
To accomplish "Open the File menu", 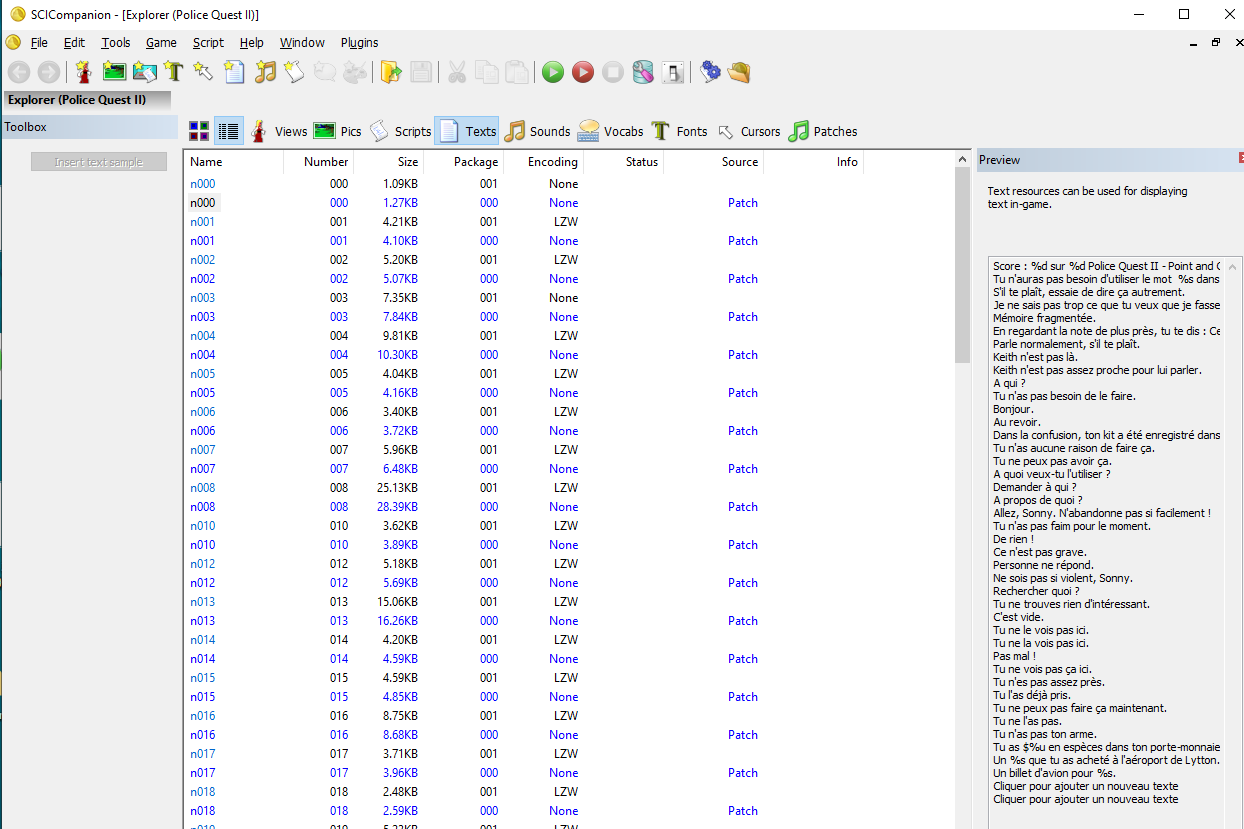I will [x=39, y=43].
